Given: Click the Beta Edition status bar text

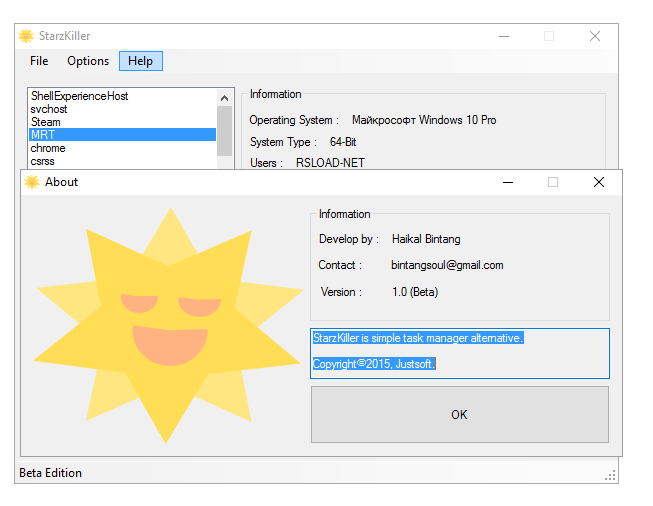Looking at the screenshot, I should (x=50, y=473).
